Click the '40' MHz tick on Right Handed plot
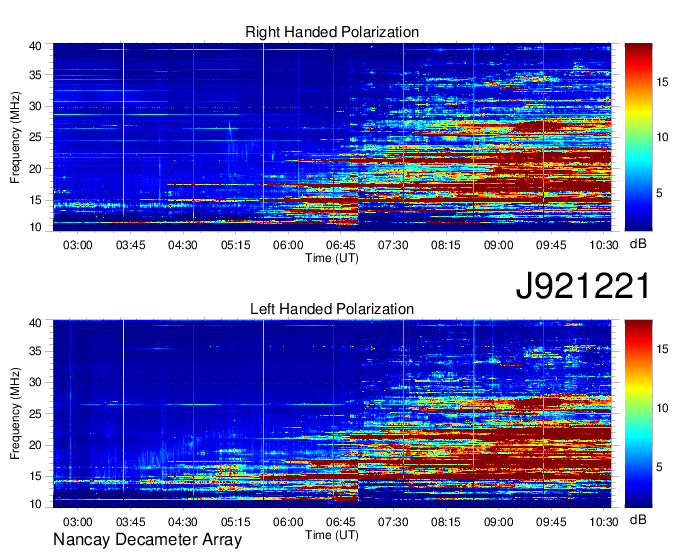 pos(36,46)
